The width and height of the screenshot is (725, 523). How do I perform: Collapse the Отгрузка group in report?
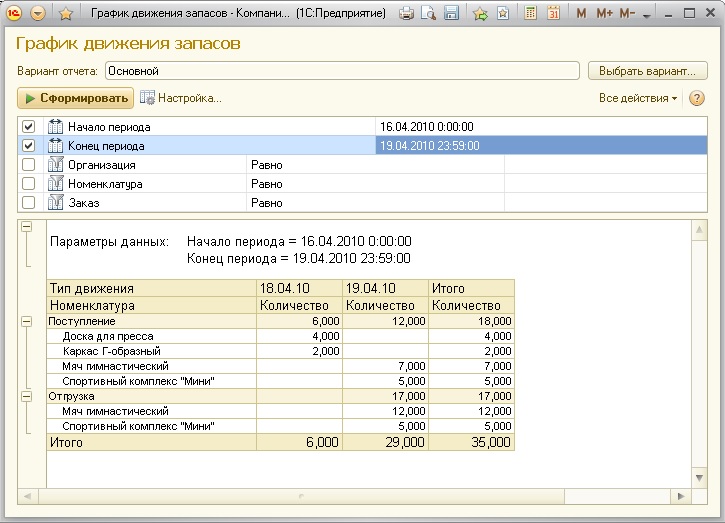coord(27,396)
